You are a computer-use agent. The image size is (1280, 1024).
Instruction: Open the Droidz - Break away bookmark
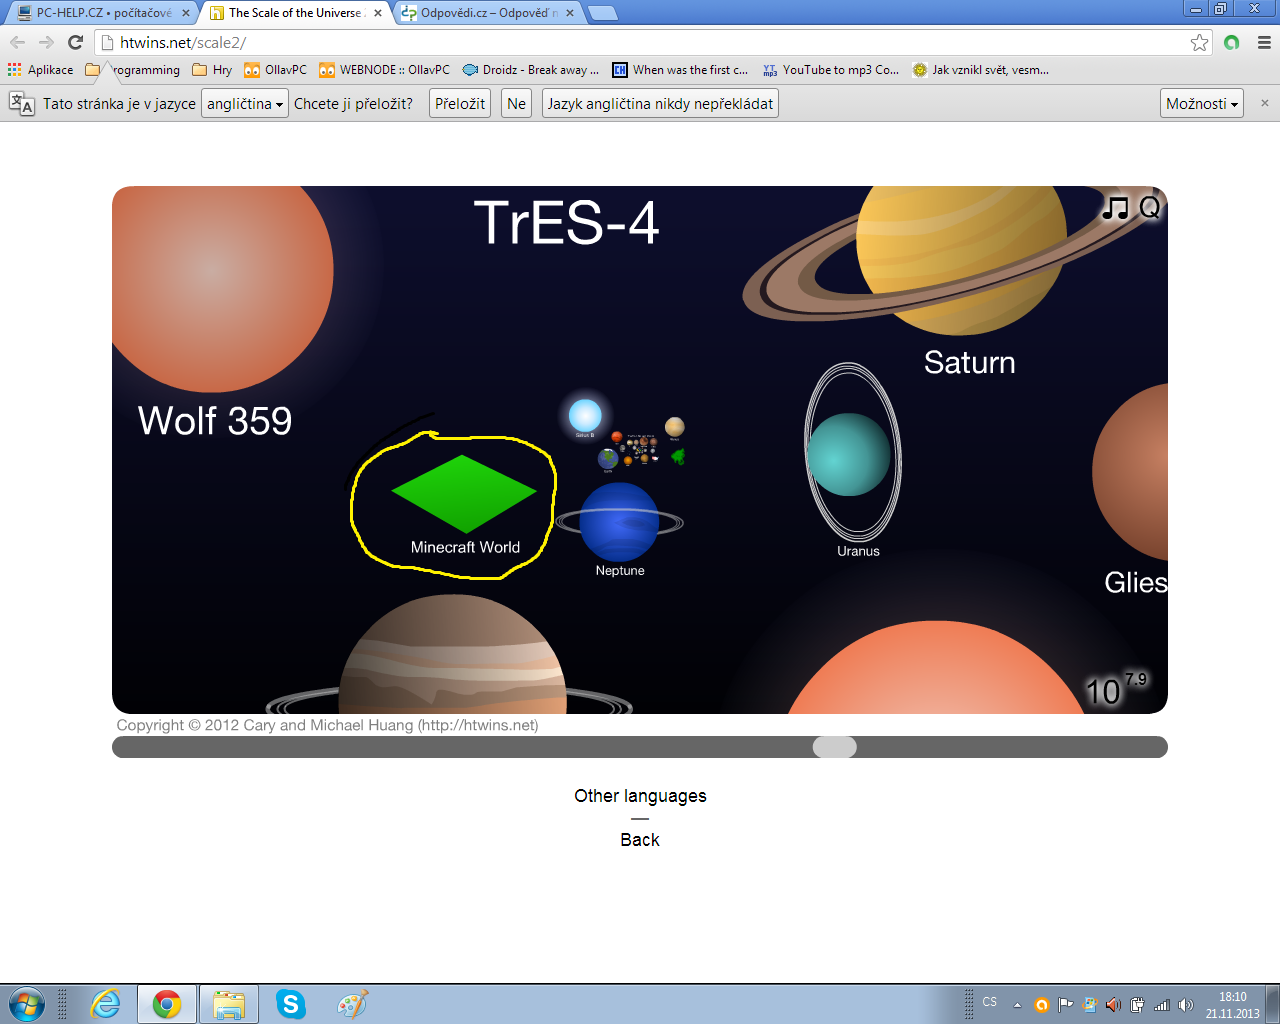[x=531, y=70]
